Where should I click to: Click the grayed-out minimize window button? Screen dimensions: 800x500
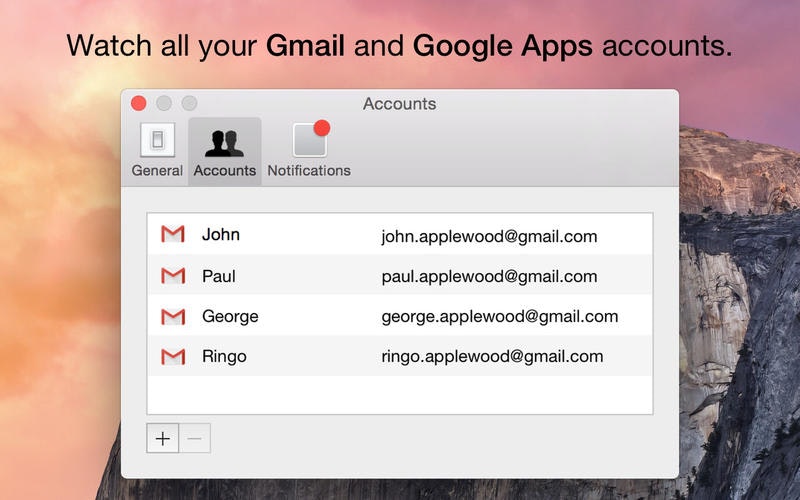tap(164, 103)
